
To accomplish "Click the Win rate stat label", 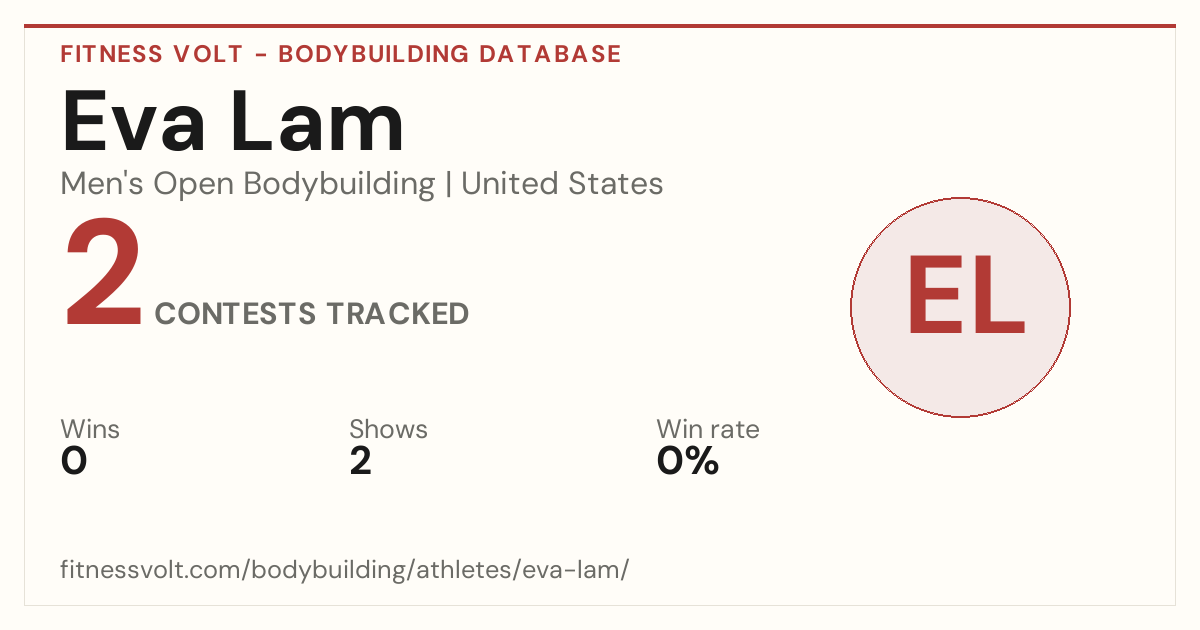I will tap(708, 429).
